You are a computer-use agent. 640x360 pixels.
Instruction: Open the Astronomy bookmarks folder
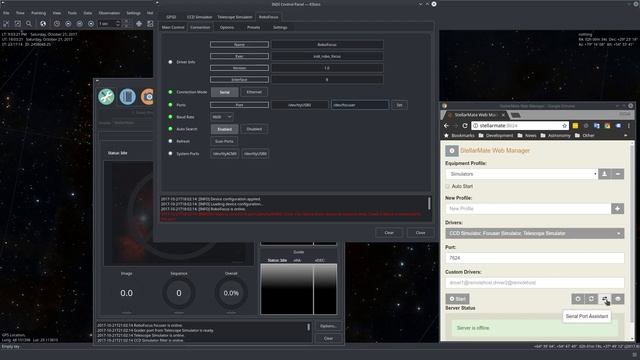coord(556,136)
